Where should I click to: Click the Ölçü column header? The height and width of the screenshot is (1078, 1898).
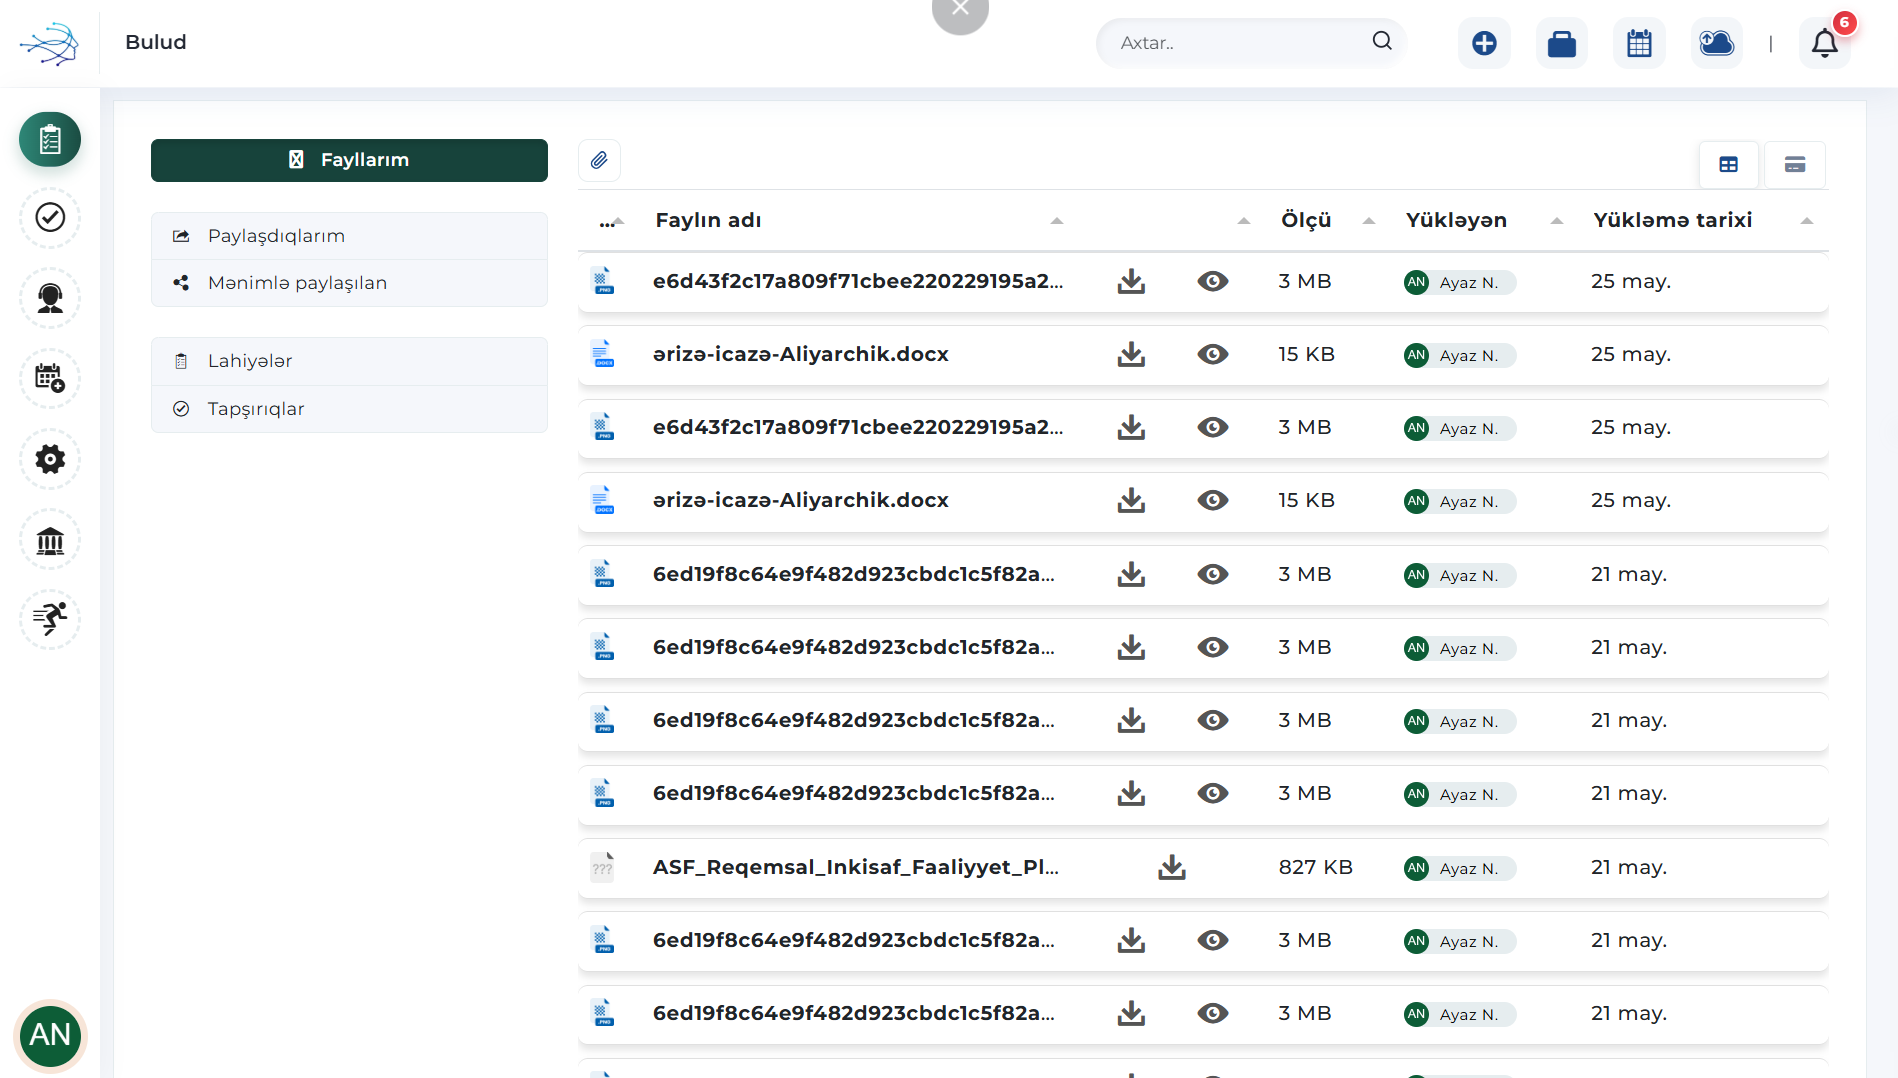click(x=1306, y=220)
